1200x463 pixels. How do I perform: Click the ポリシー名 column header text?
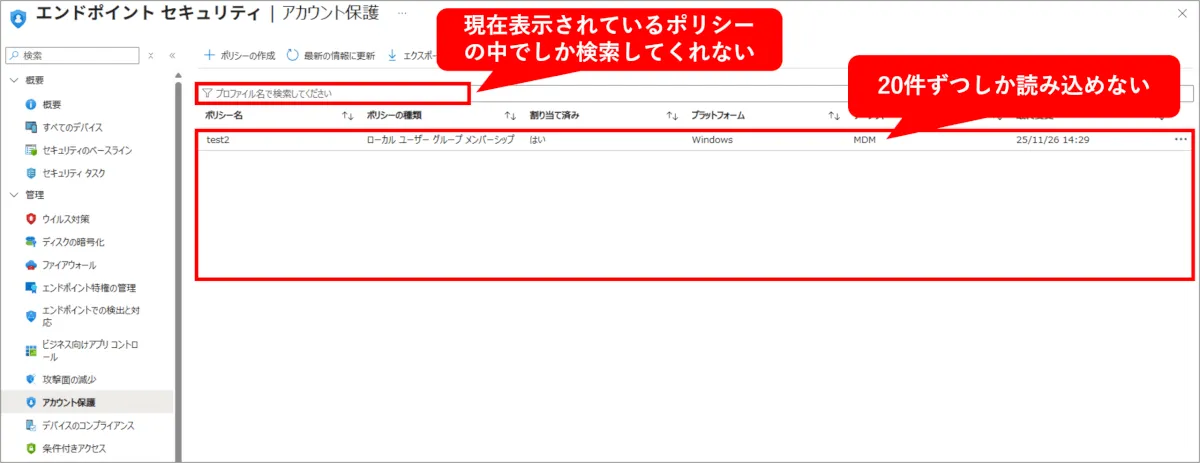coord(224,116)
